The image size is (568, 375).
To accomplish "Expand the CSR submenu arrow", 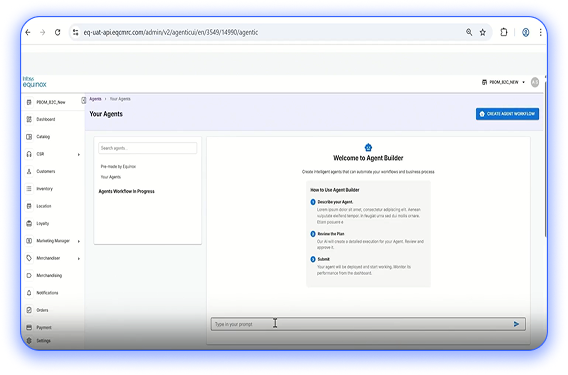I will (79, 154).
